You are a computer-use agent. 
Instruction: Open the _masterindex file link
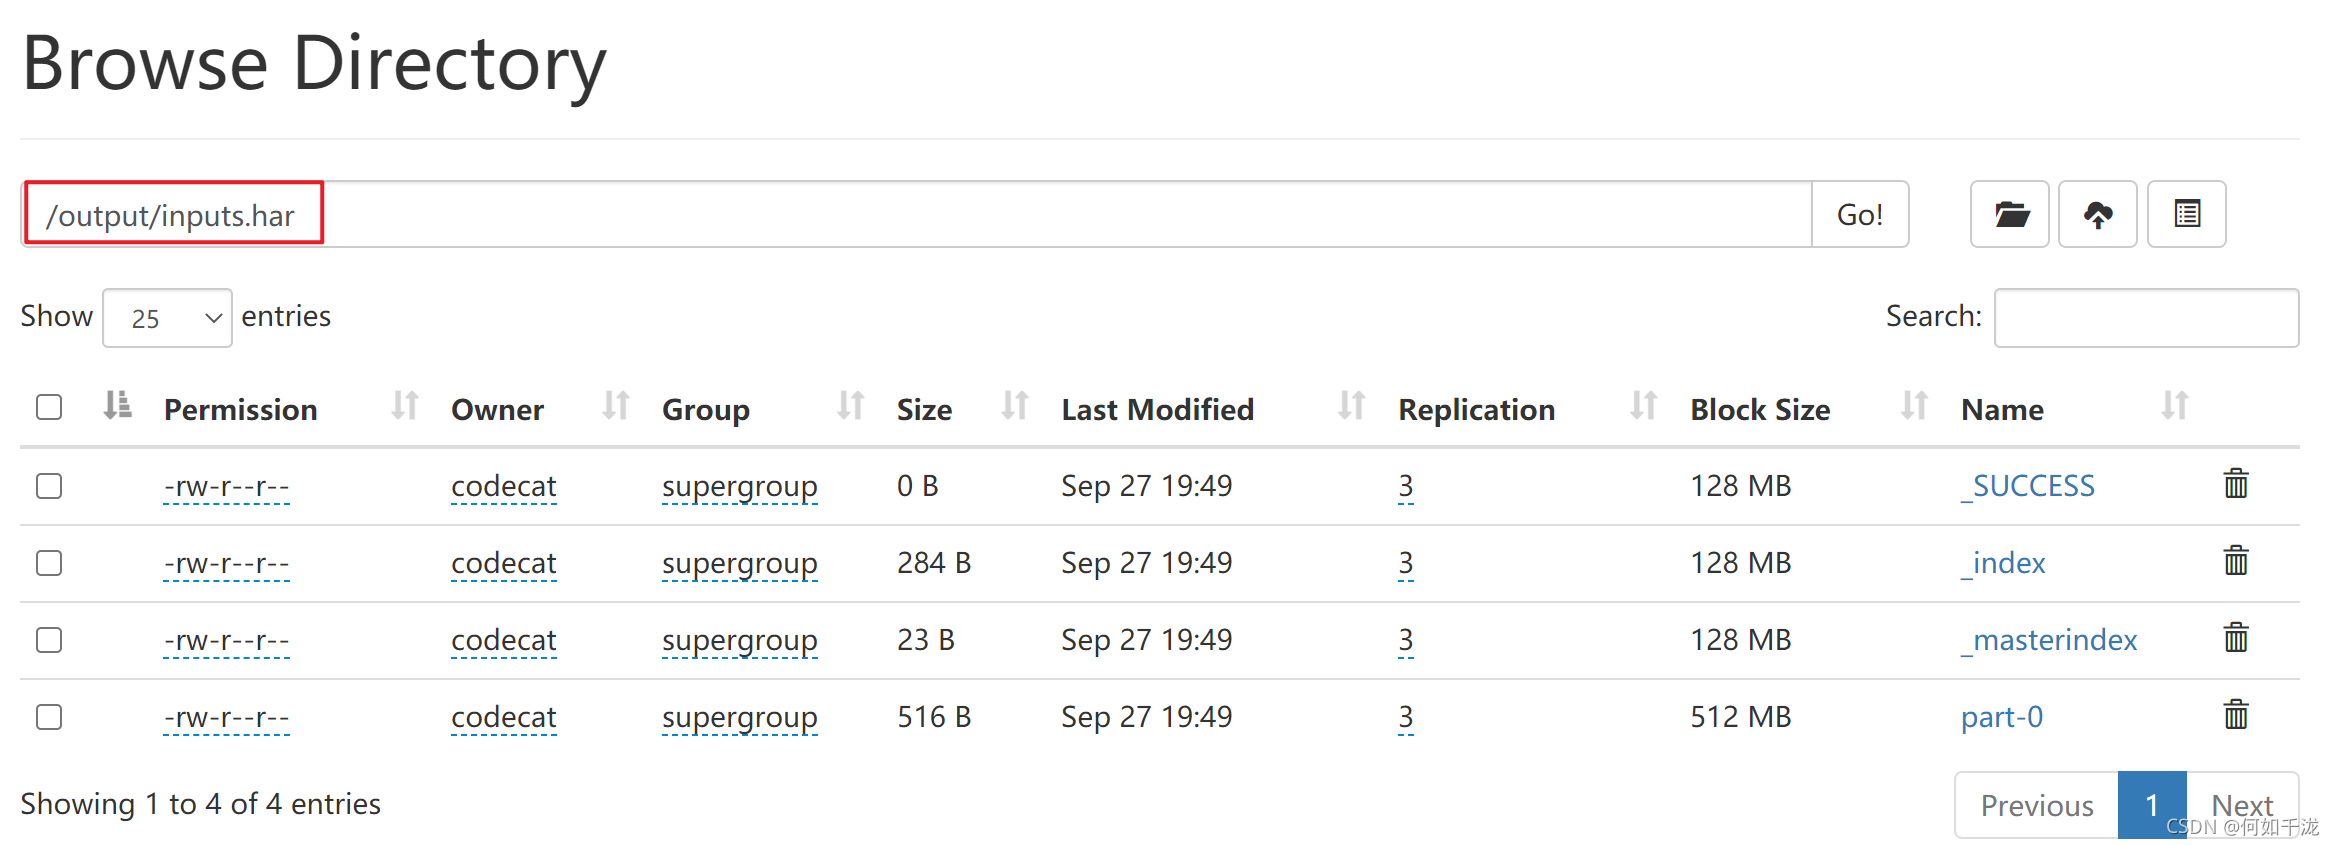2049,640
